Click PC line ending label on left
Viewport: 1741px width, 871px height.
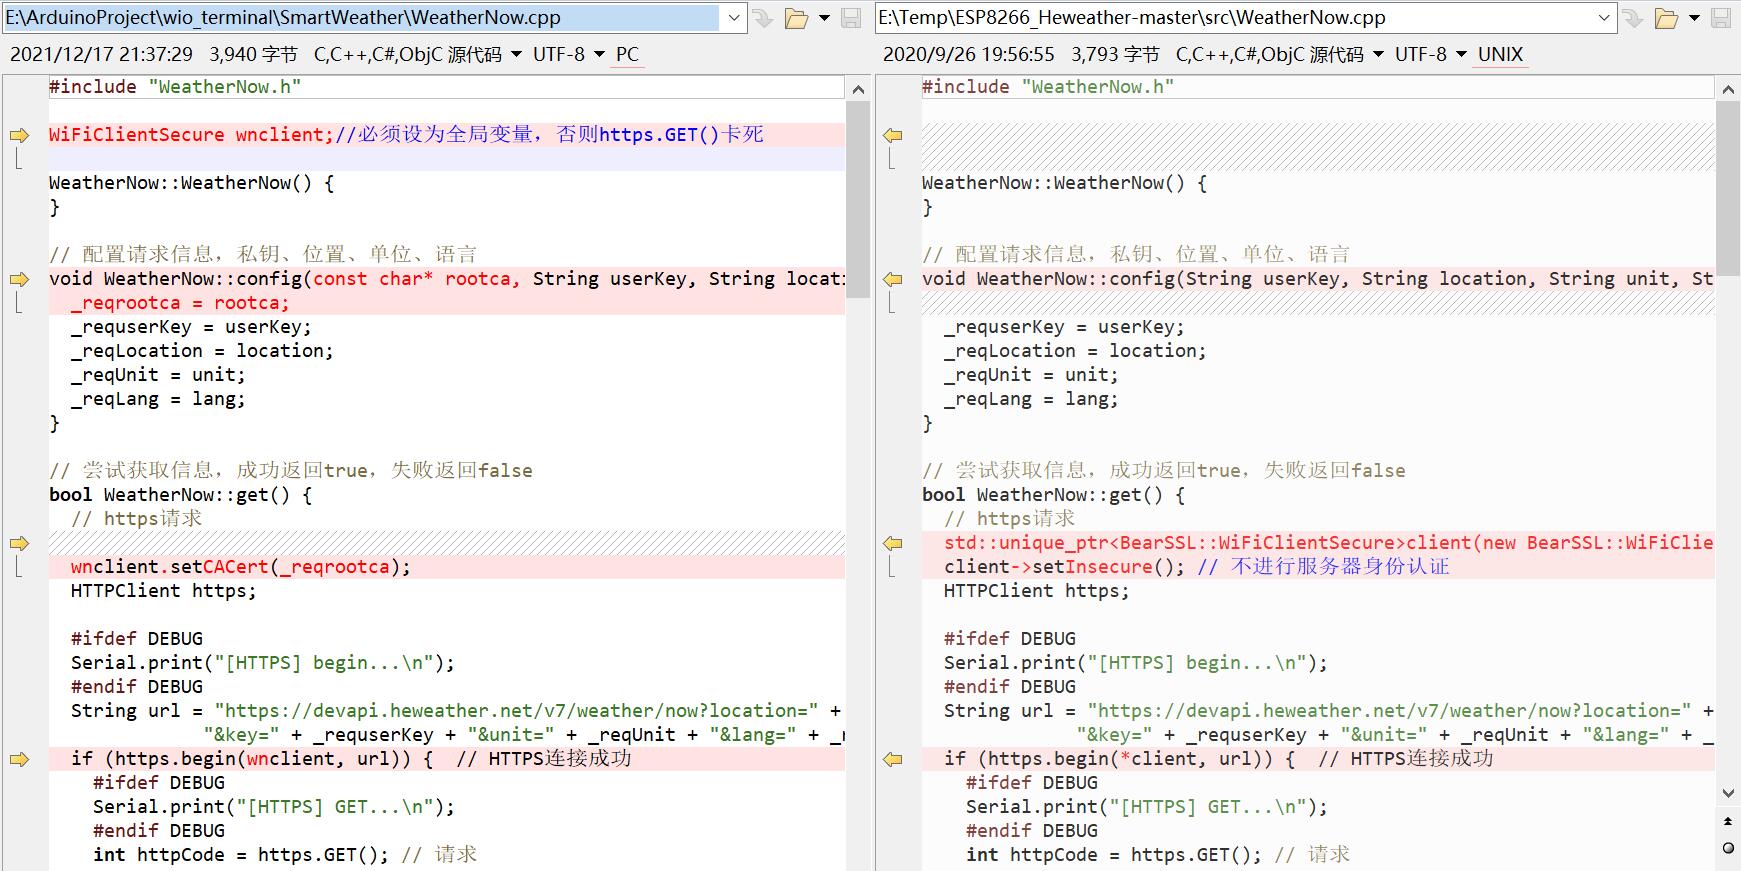[627, 55]
